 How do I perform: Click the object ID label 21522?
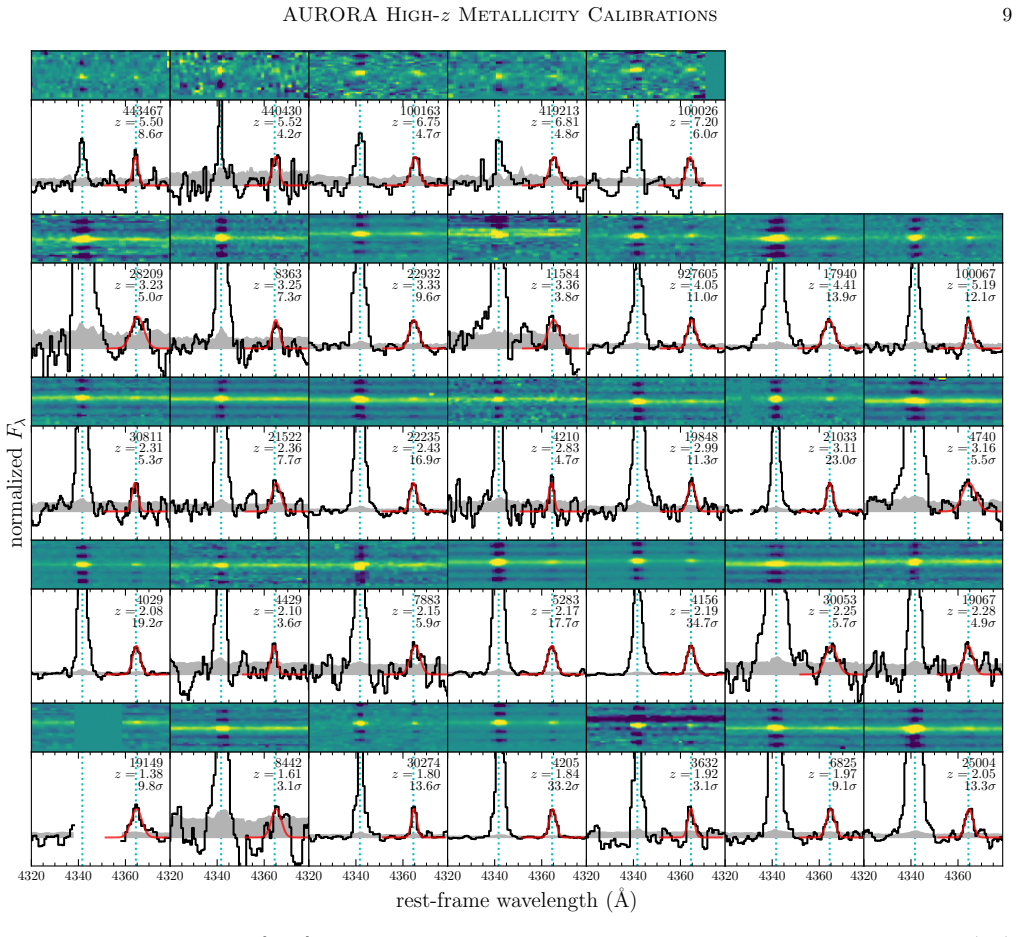tap(285, 437)
